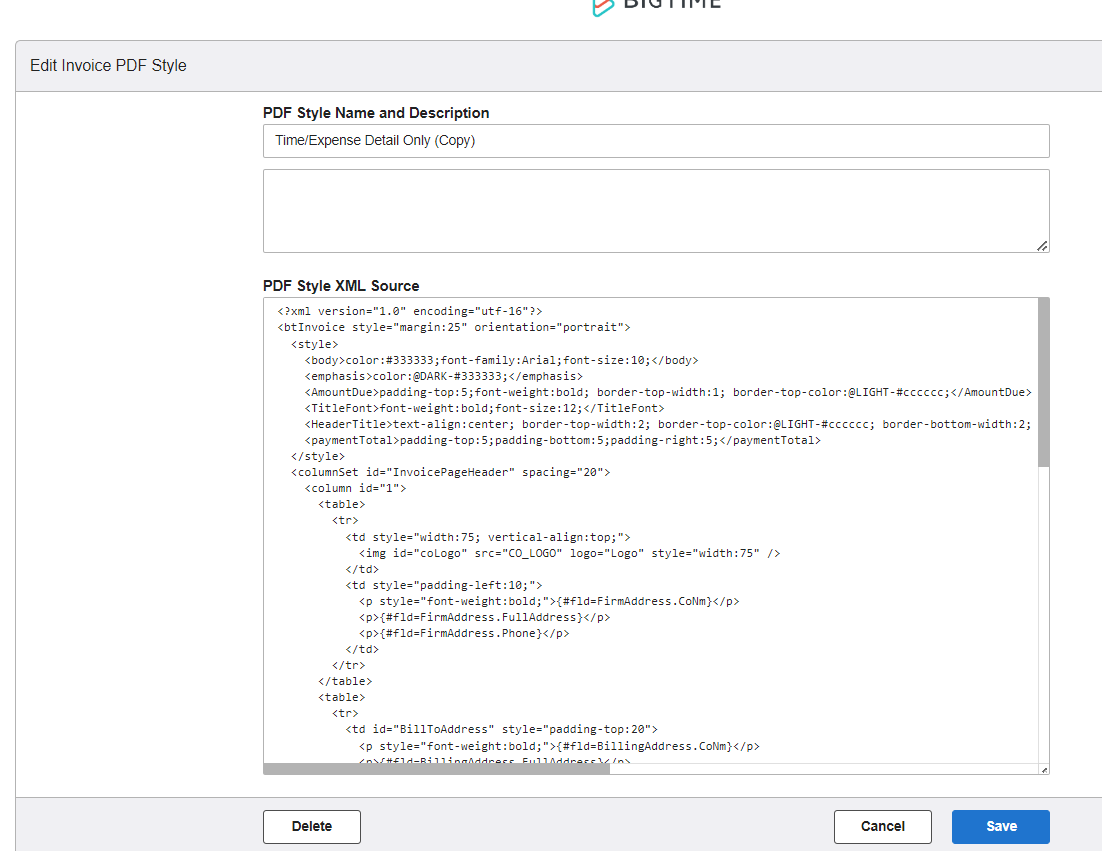Viewport: 1102px width, 851px height.
Task: Click the emphasis color:@DARK line
Action: point(443,376)
